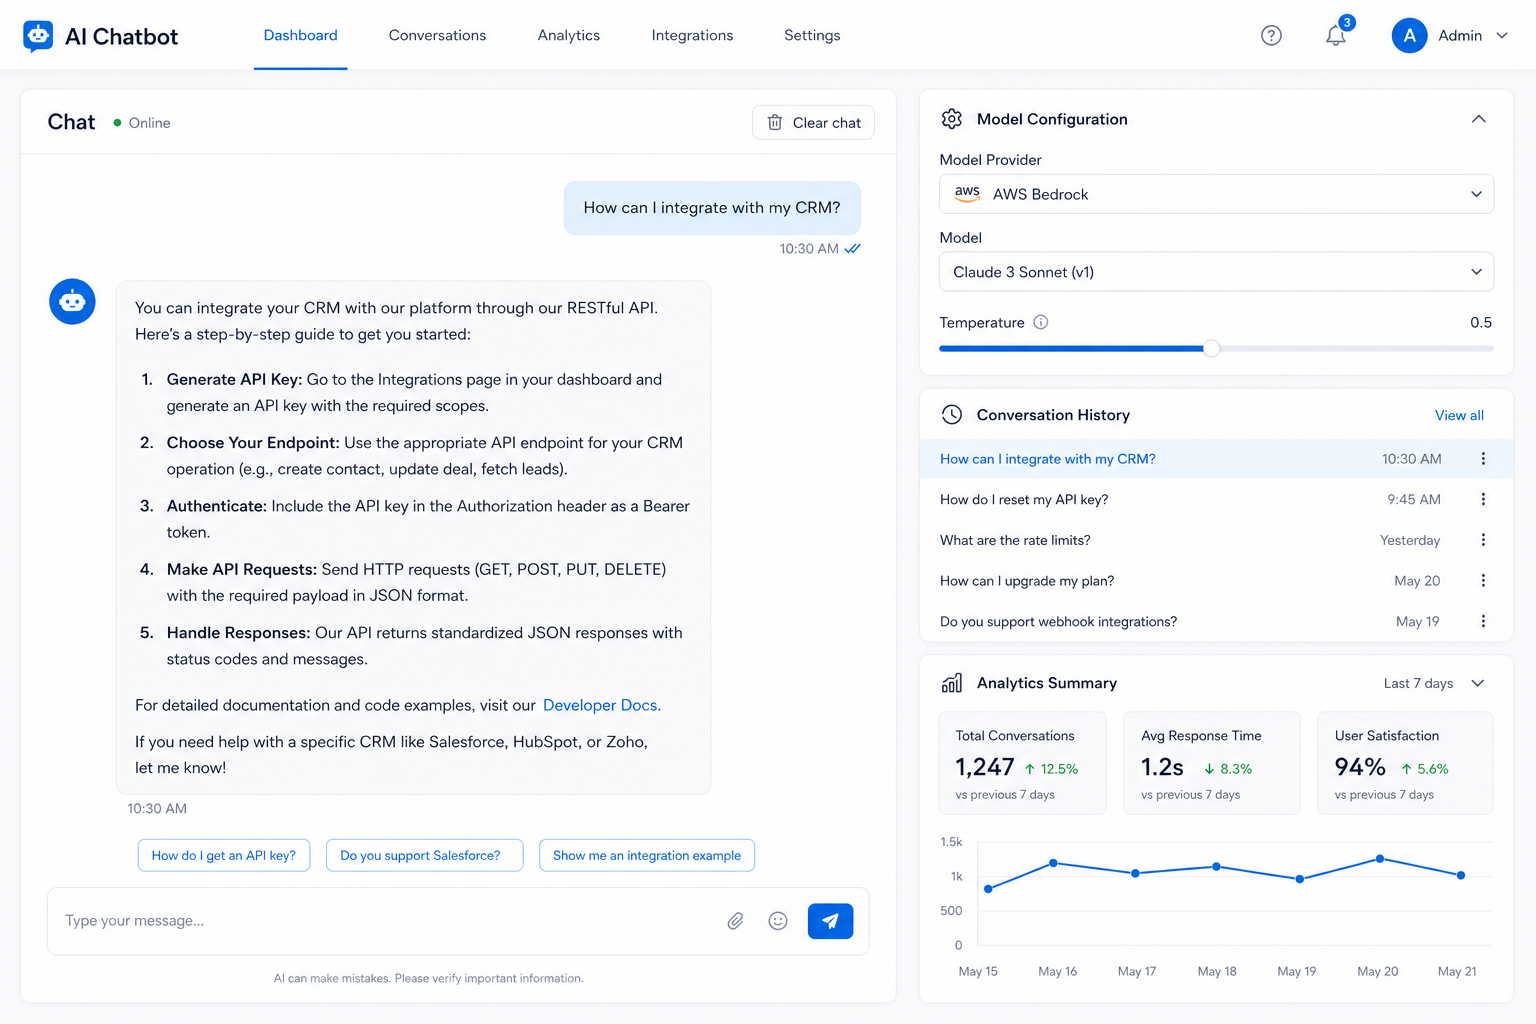This screenshot has height=1024, width=1536.
Task: Click the Model Configuration gear icon
Action: pyautogui.click(x=952, y=119)
